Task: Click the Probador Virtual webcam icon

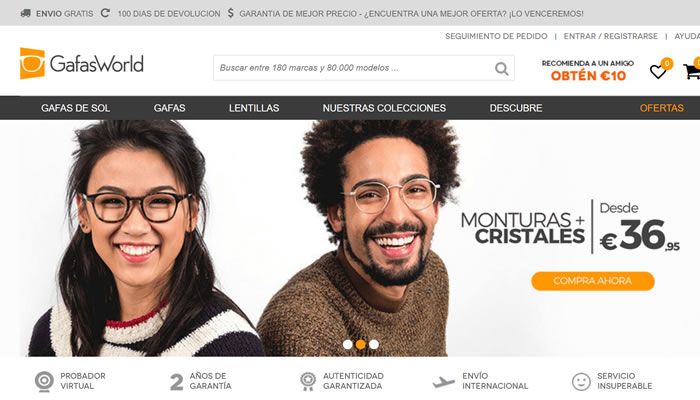Action: (x=44, y=382)
